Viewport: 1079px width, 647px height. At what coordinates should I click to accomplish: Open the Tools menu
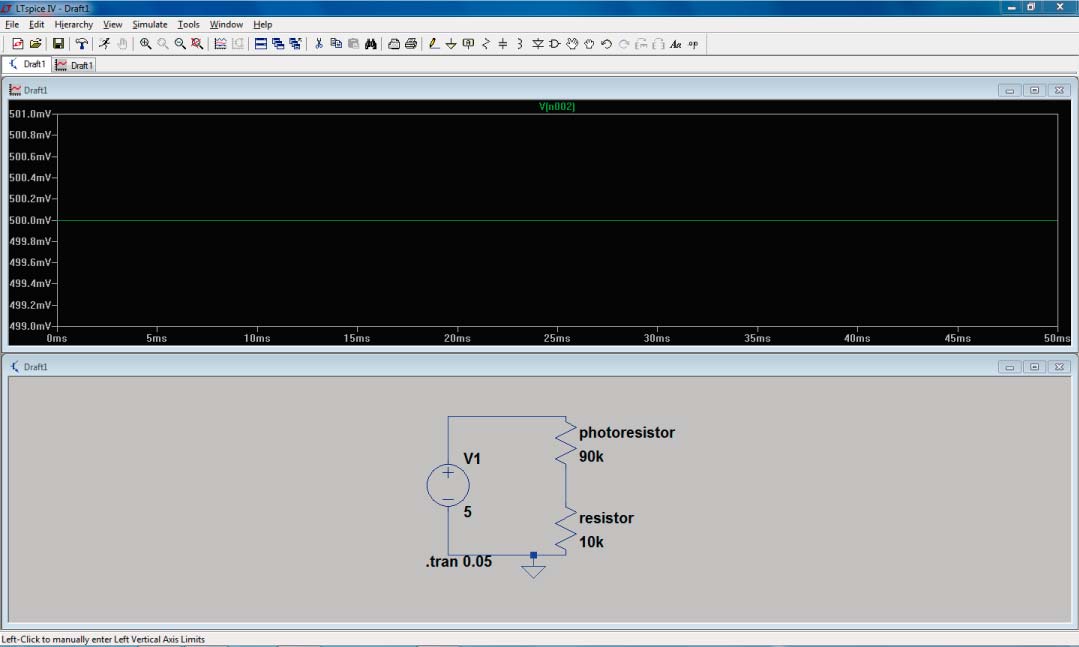189,24
